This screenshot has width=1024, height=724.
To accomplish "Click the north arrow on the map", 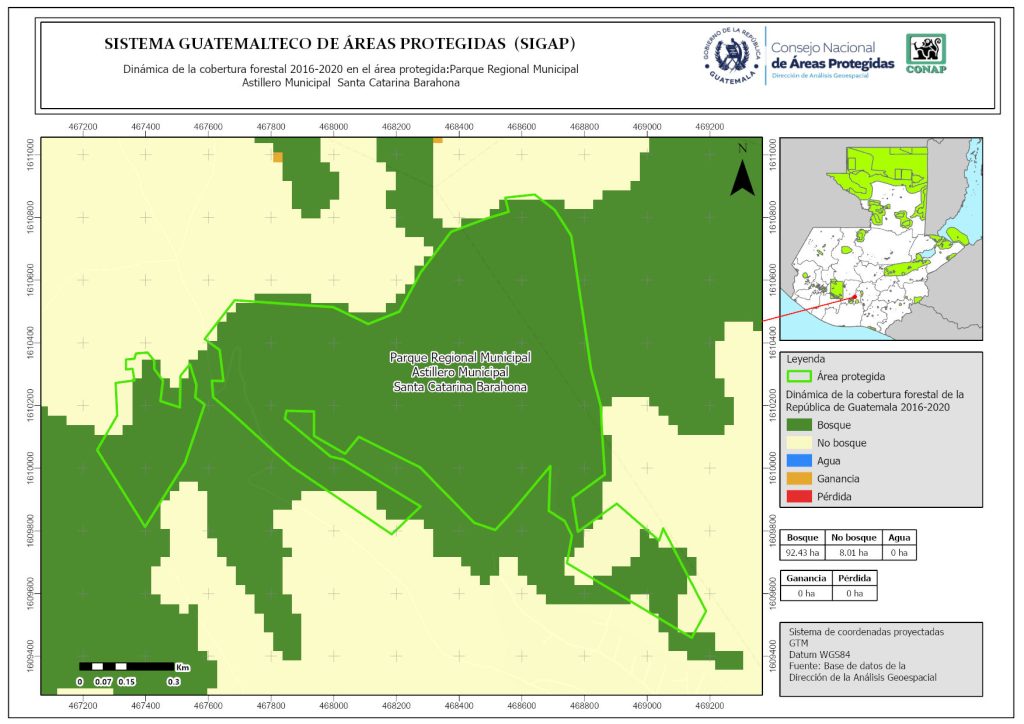I will click(x=741, y=173).
